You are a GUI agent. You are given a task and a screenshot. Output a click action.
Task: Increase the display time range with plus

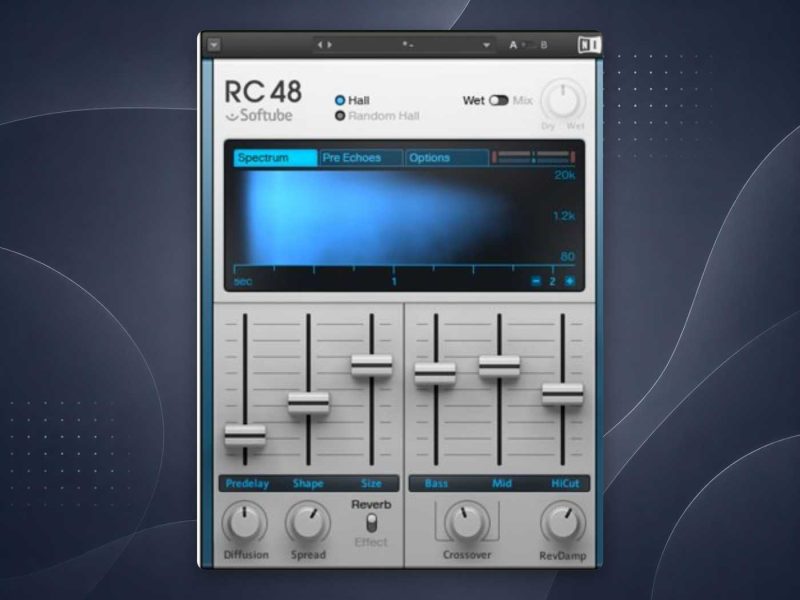pos(569,281)
